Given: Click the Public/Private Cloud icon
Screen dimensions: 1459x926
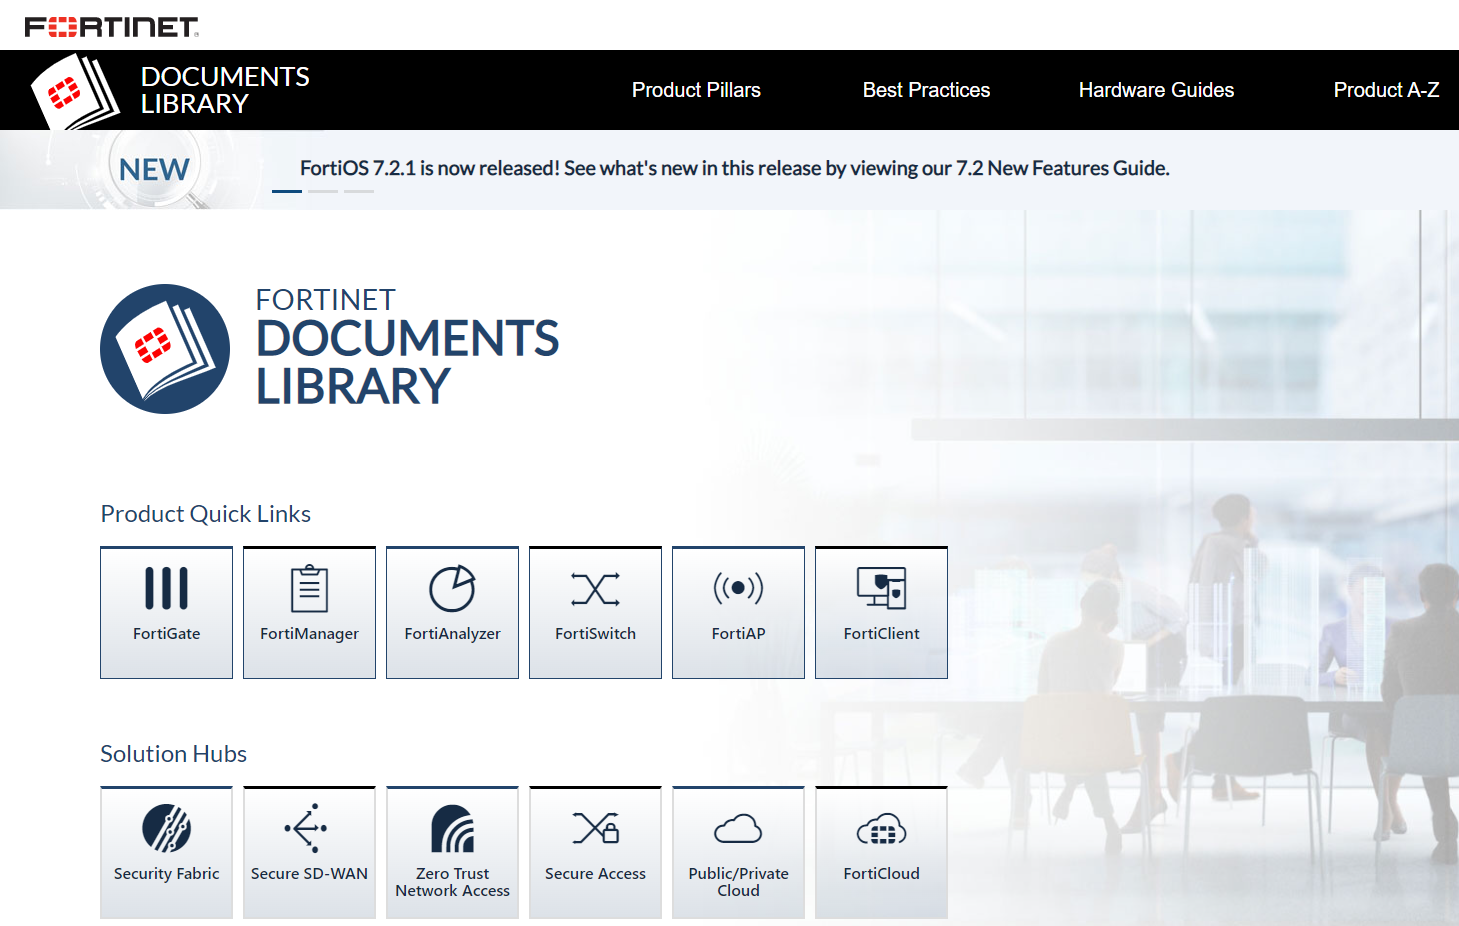Looking at the screenshot, I should coord(738,829).
